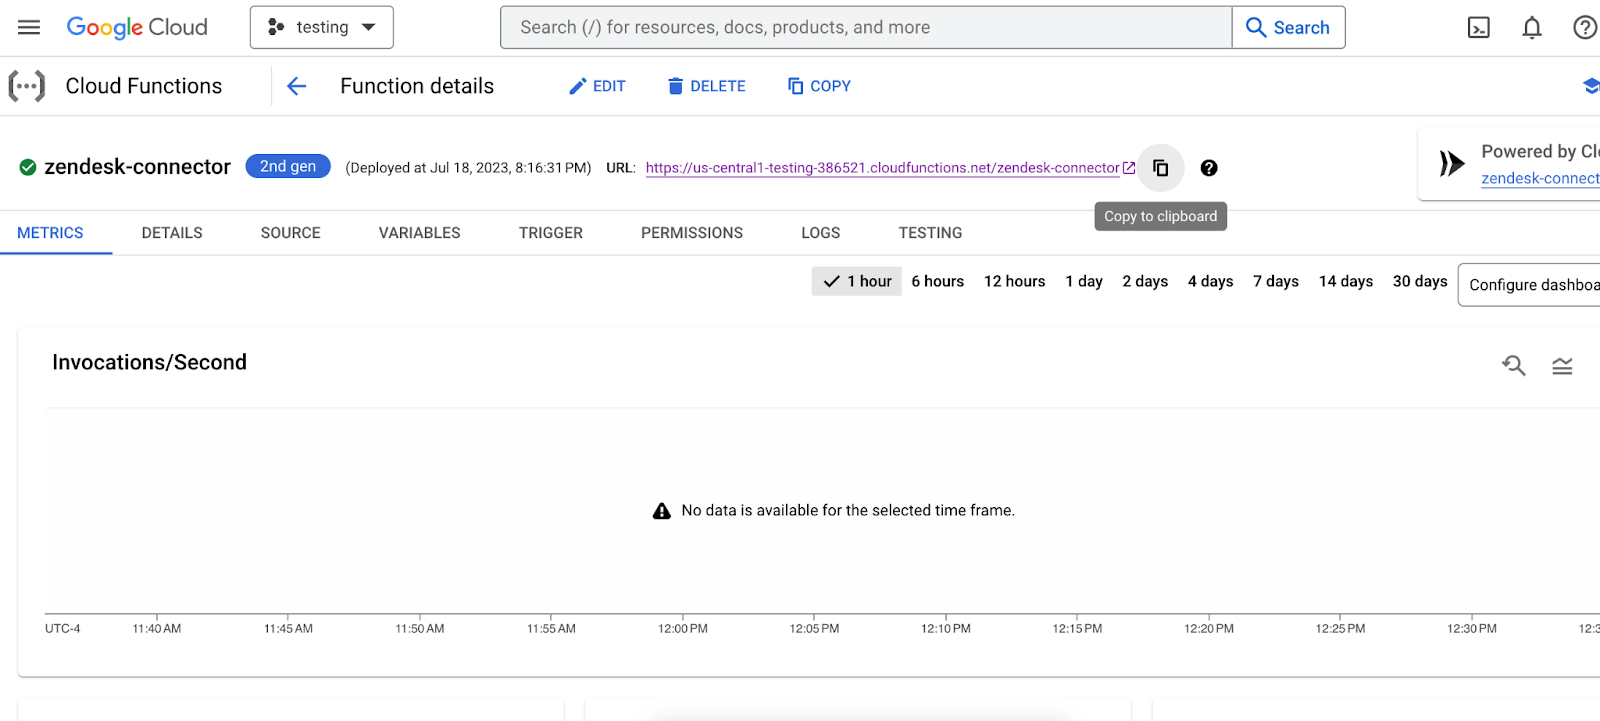Click the UTC-4 timezone label

(63, 629)
